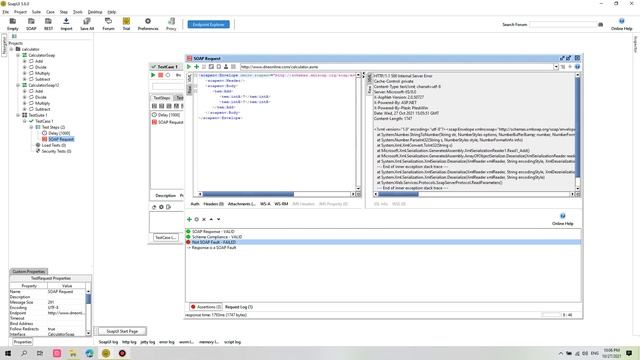640x360 pixels.
Task: Open the error log tab
Action: (167, 342)
